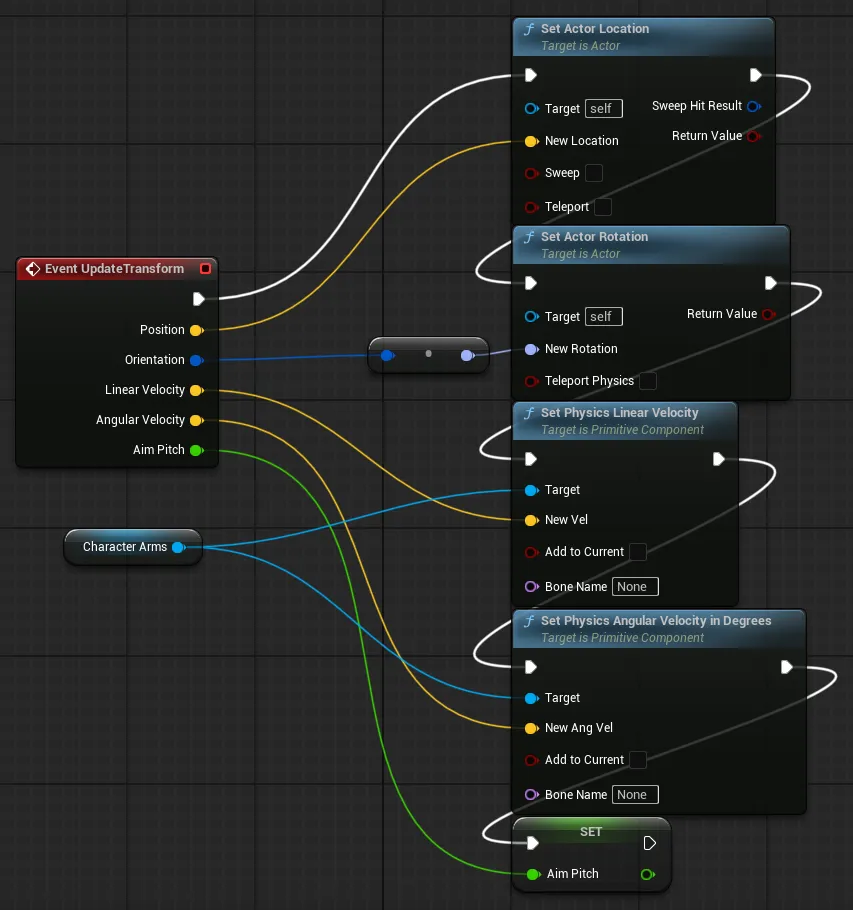This screenshot has height=910, width=853.
Task: Click the conversion node blue input pin
Action: coord(388,355)
